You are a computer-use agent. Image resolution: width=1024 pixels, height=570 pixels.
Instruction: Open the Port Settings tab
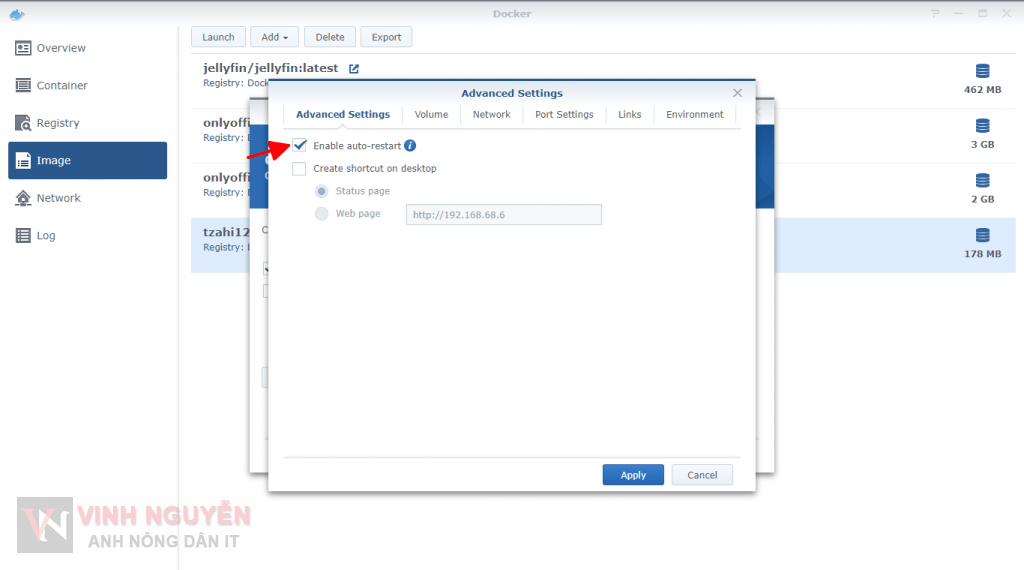564,115
